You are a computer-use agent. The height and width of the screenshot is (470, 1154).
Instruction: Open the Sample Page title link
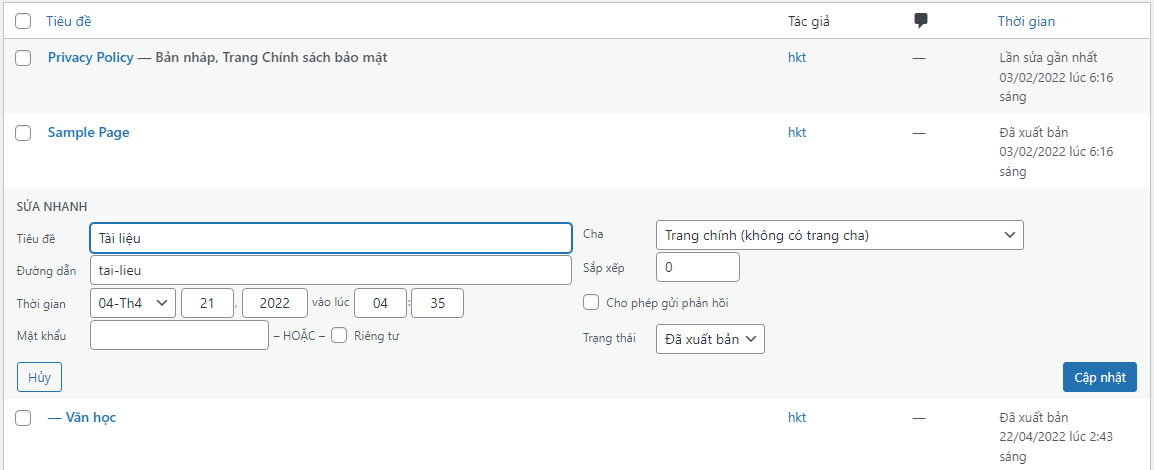[x=88, y=133]
